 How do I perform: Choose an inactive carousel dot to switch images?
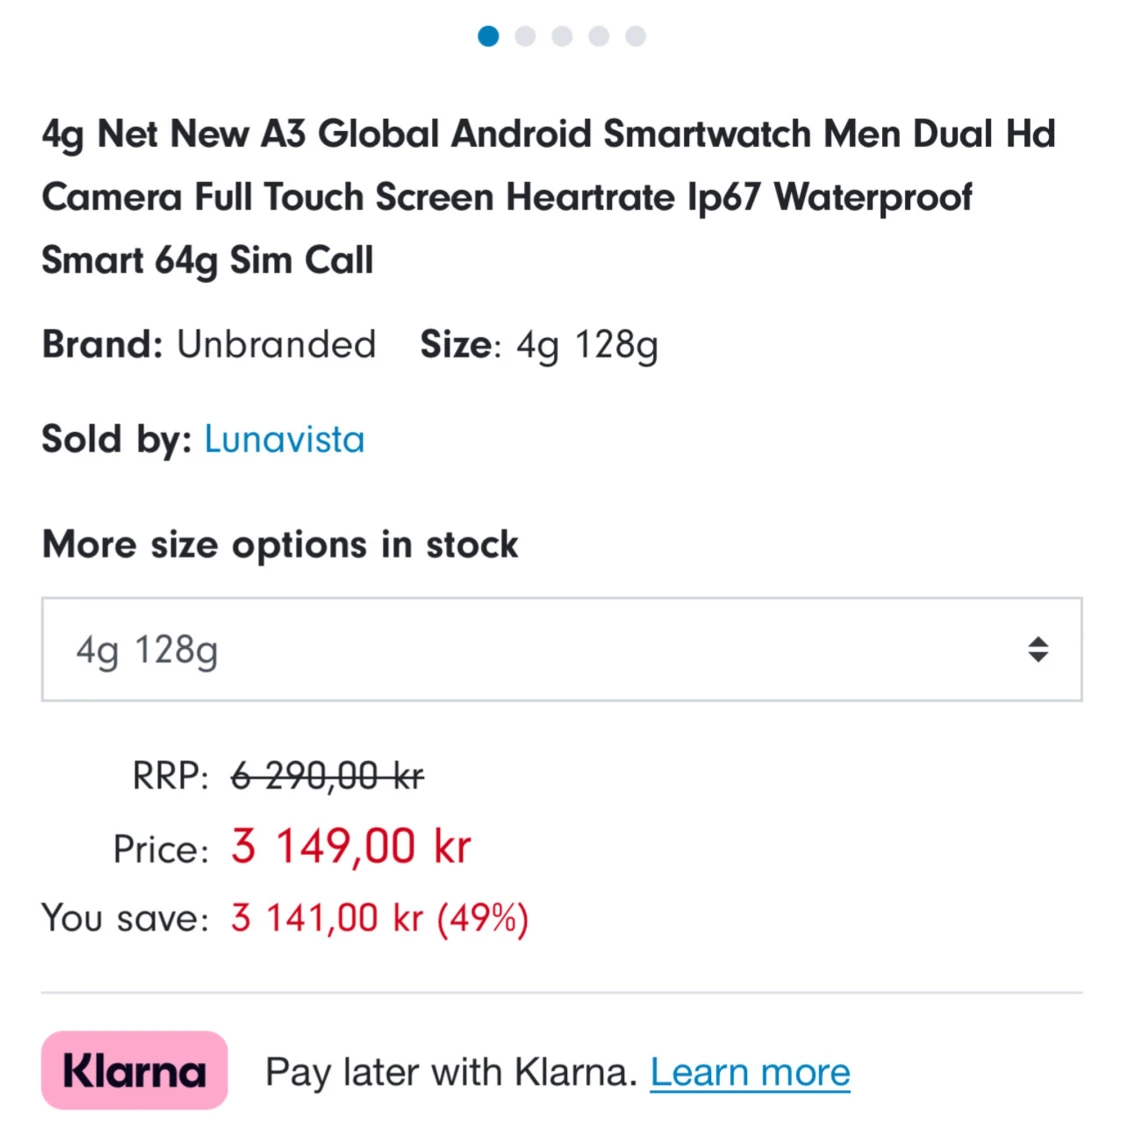pyautogui.click(x=525, y=36)
